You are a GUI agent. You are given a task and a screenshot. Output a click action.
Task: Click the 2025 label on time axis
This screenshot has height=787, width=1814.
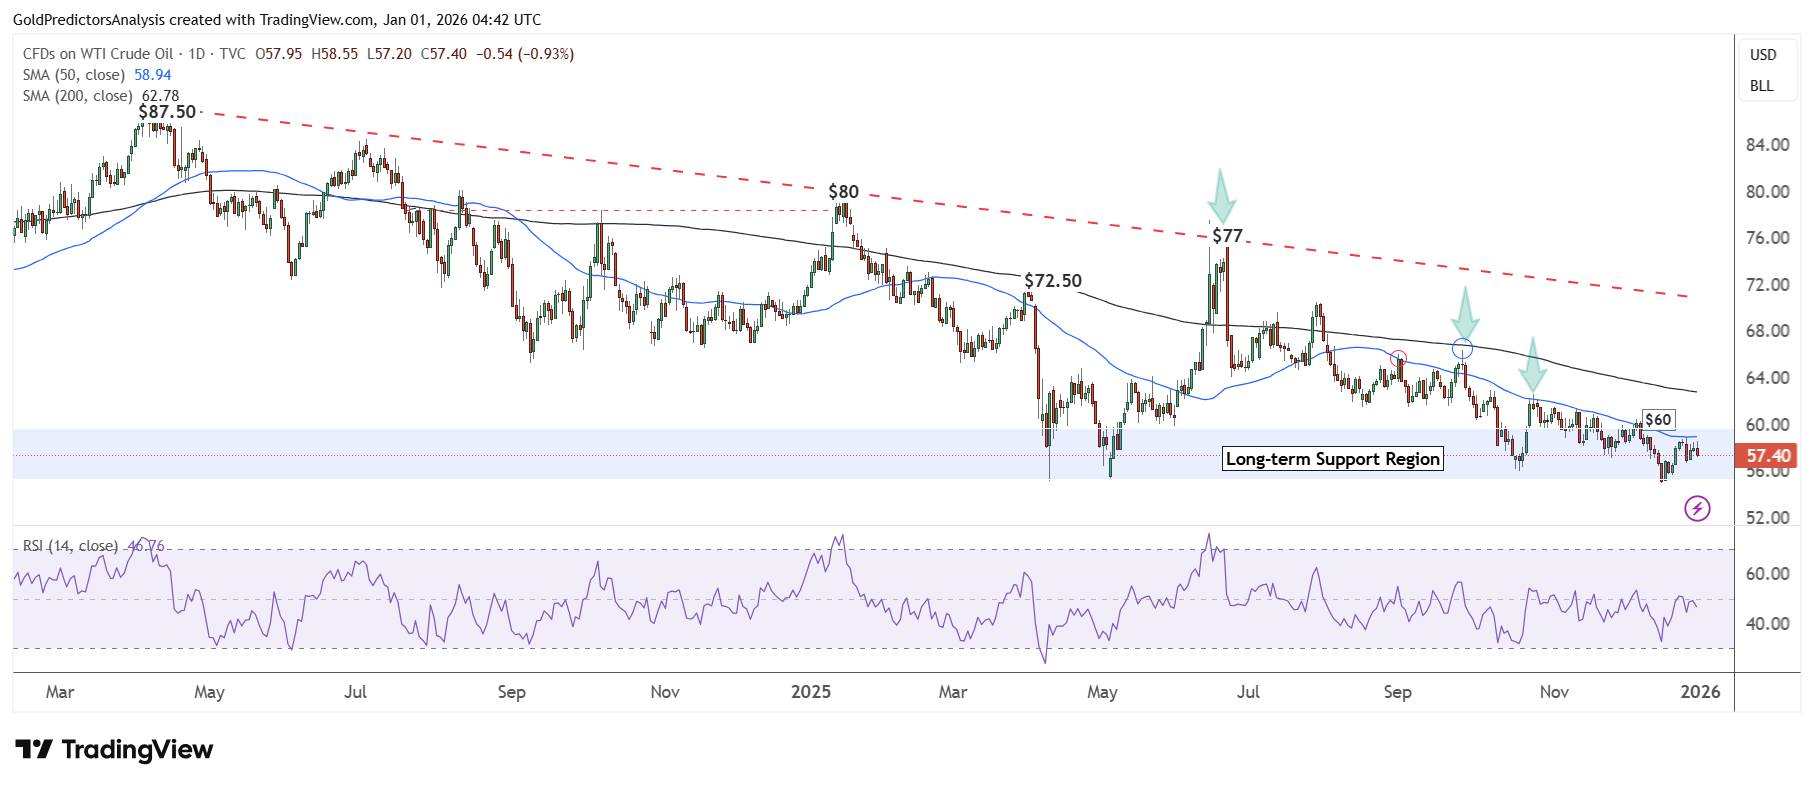point(811,692)
